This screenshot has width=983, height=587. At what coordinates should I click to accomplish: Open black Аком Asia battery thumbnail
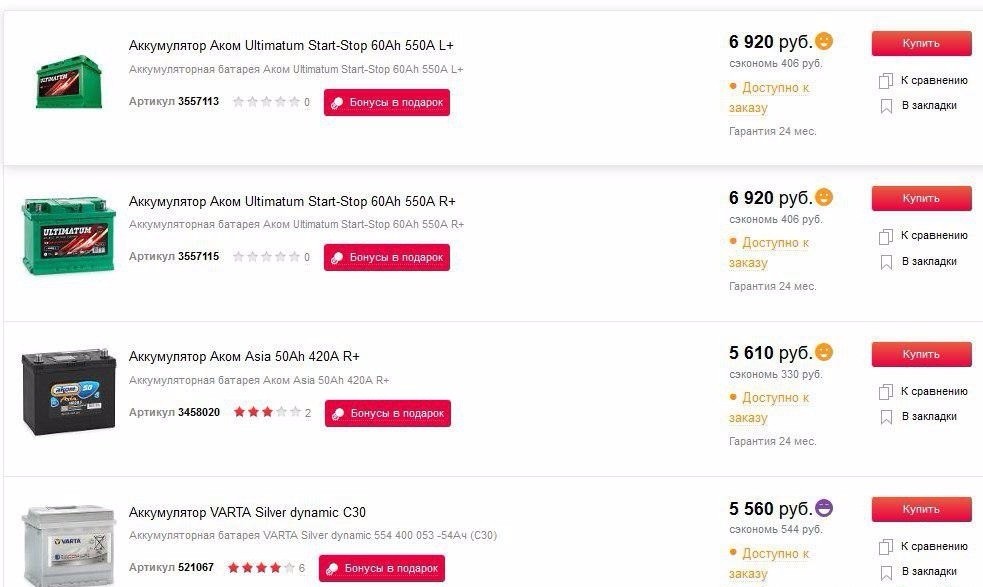click(69, 390)
